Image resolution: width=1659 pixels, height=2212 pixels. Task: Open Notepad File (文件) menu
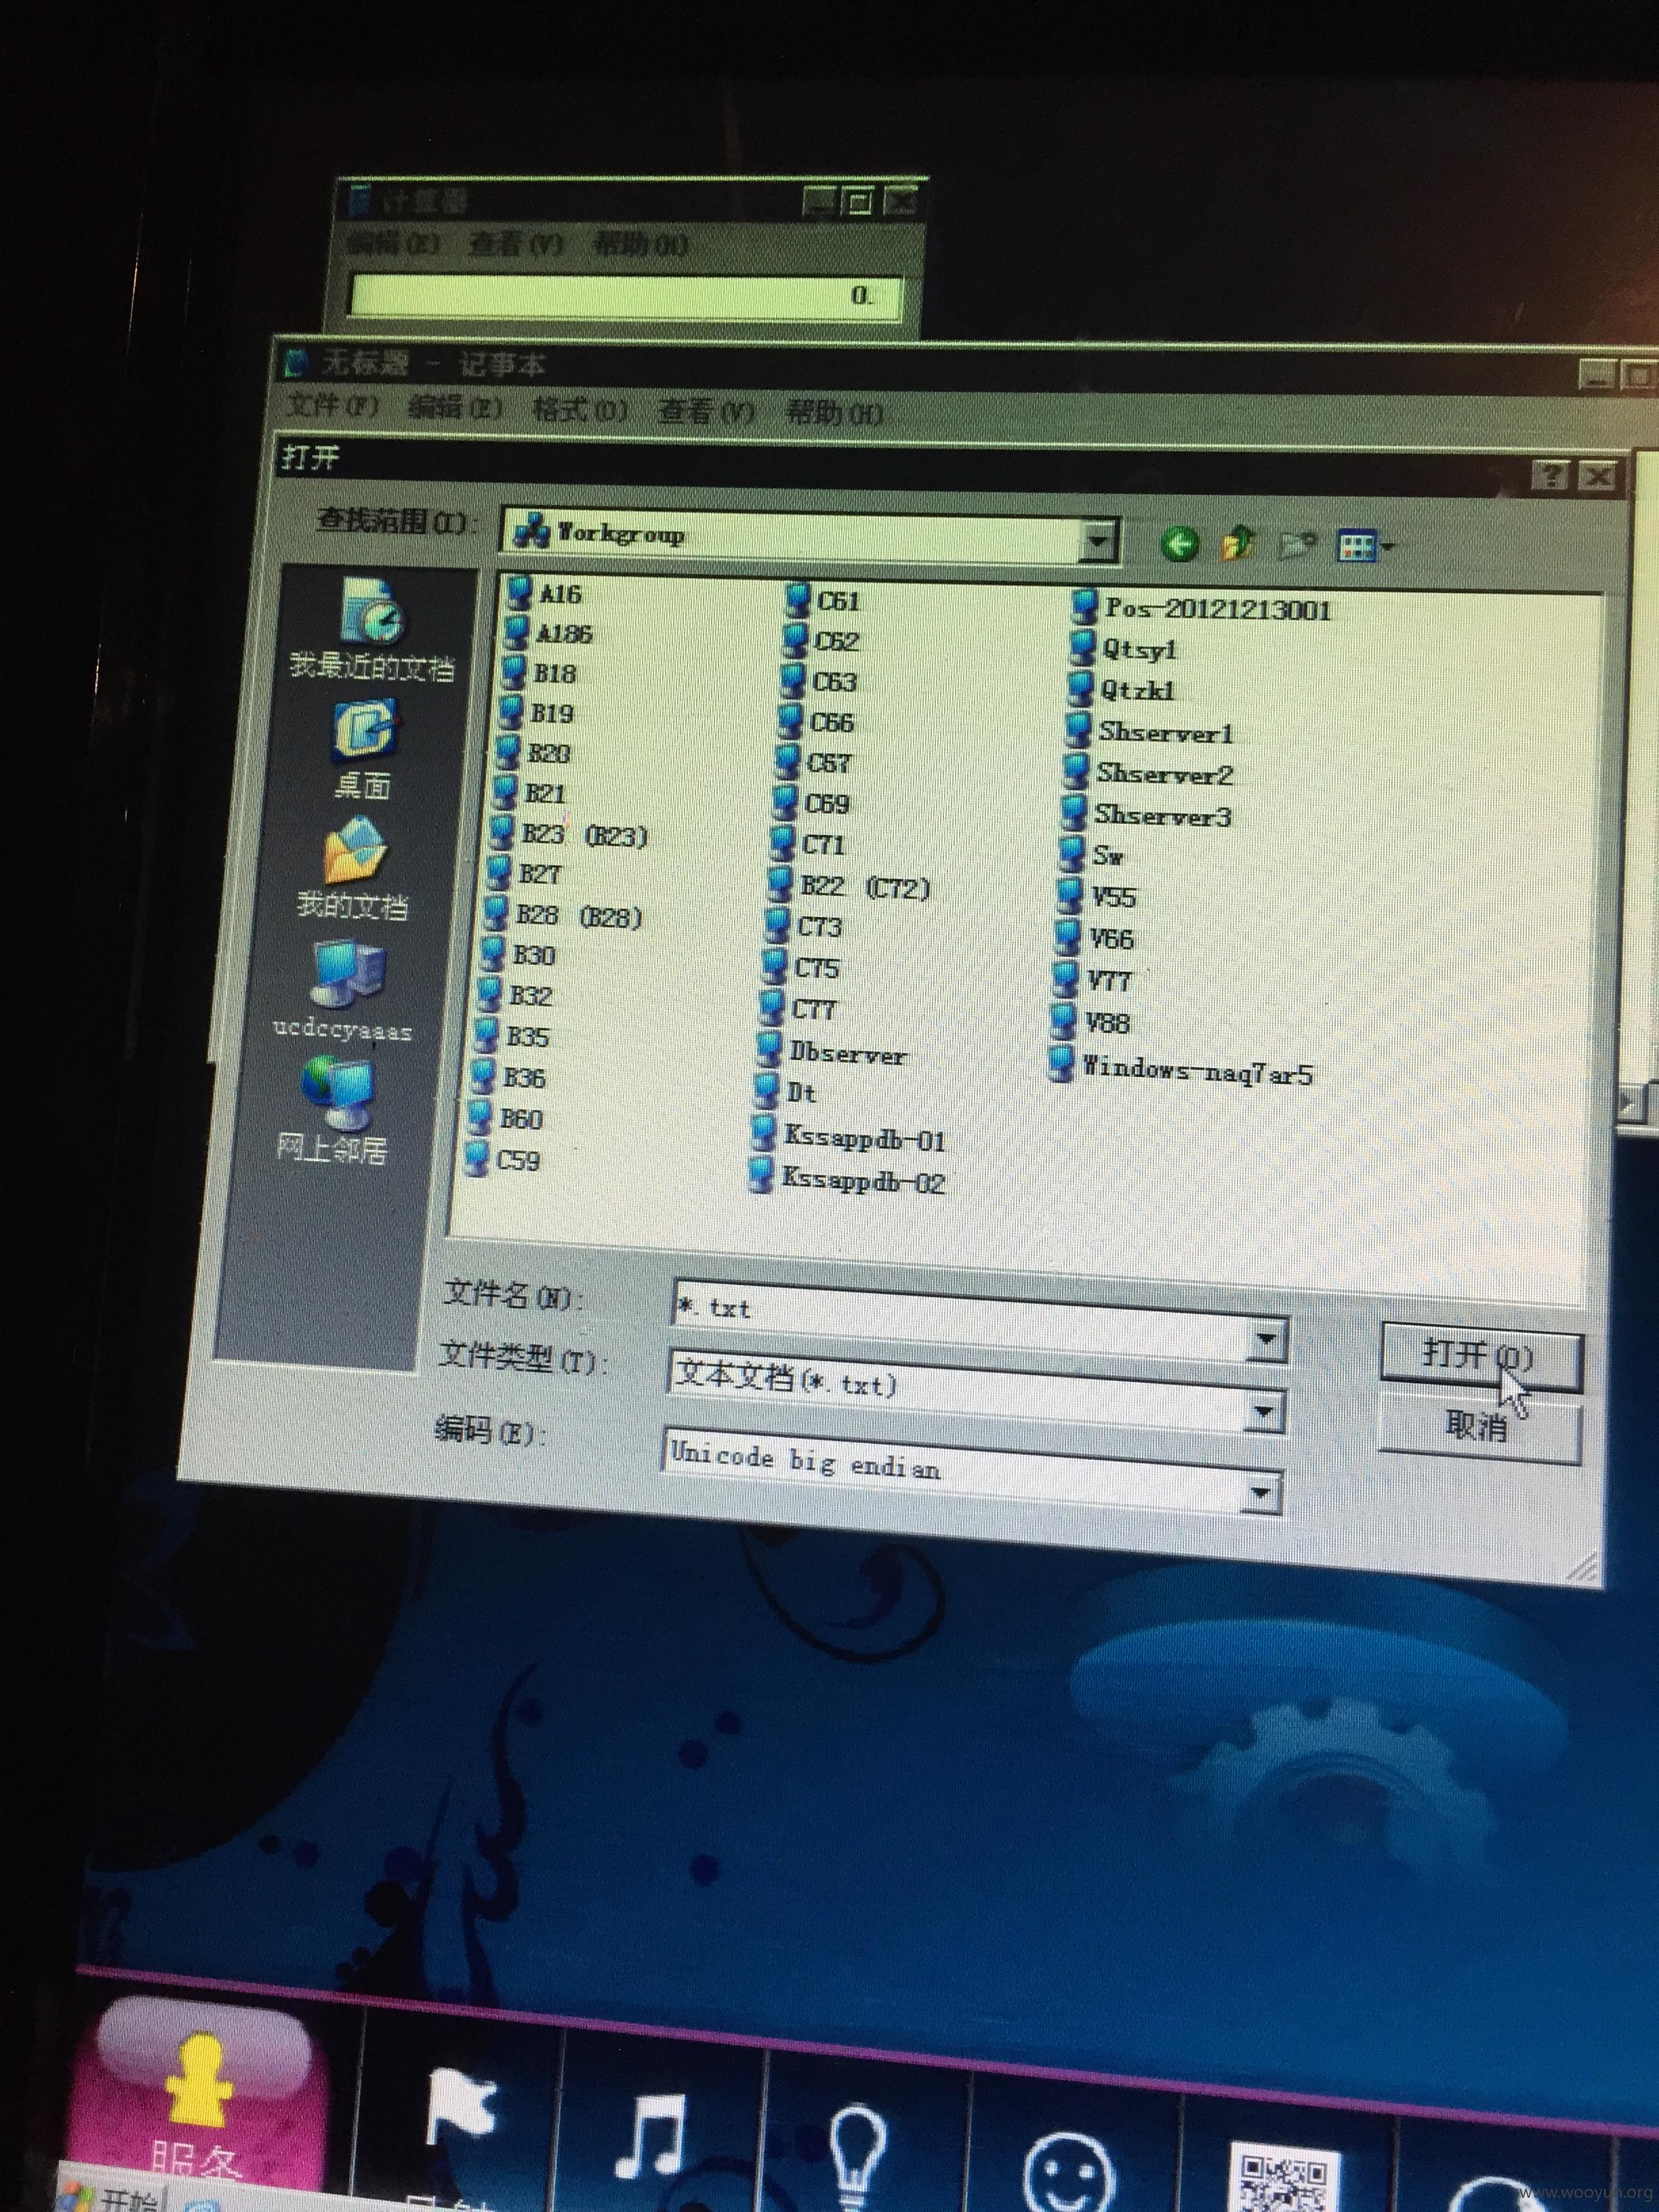pos(333,406)
